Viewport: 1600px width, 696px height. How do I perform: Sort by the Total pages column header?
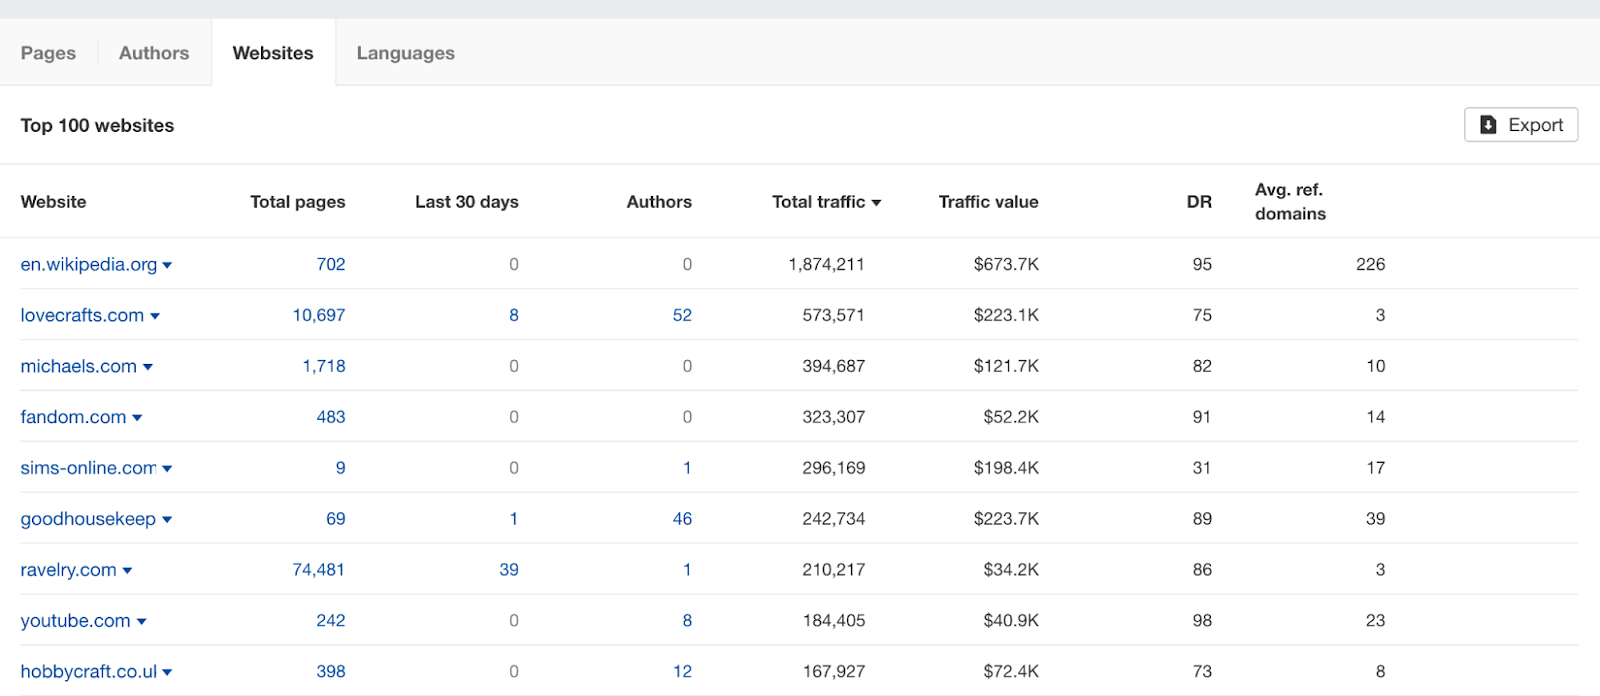click(x=298, y=202)
